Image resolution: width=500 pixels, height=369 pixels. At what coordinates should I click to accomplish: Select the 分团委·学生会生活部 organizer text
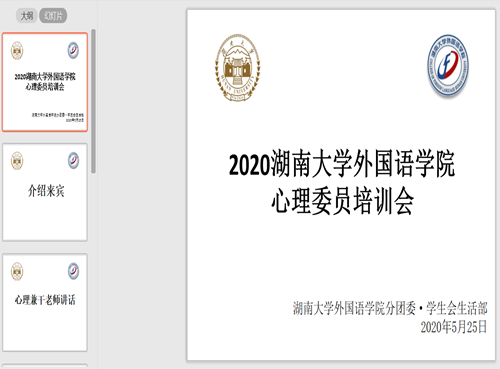pyautogui.click(x=390, y=308)
